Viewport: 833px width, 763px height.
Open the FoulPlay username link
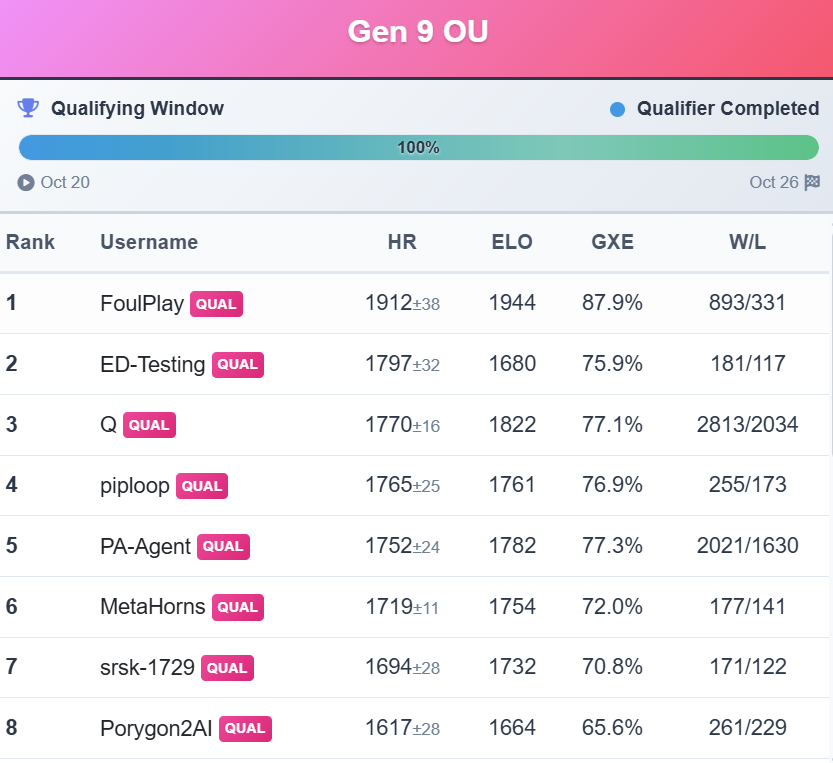[142, 303]
